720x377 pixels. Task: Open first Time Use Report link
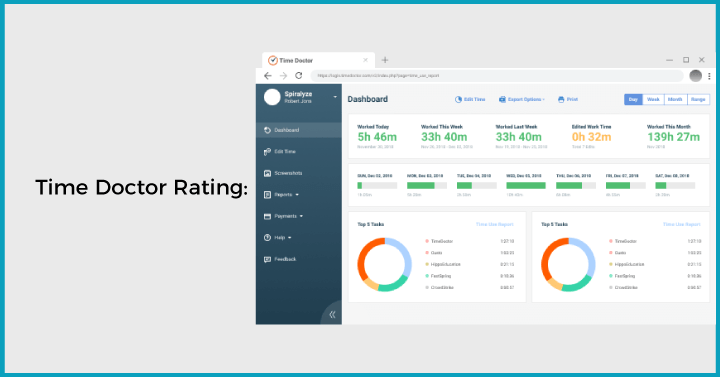[x=494, y=225]
